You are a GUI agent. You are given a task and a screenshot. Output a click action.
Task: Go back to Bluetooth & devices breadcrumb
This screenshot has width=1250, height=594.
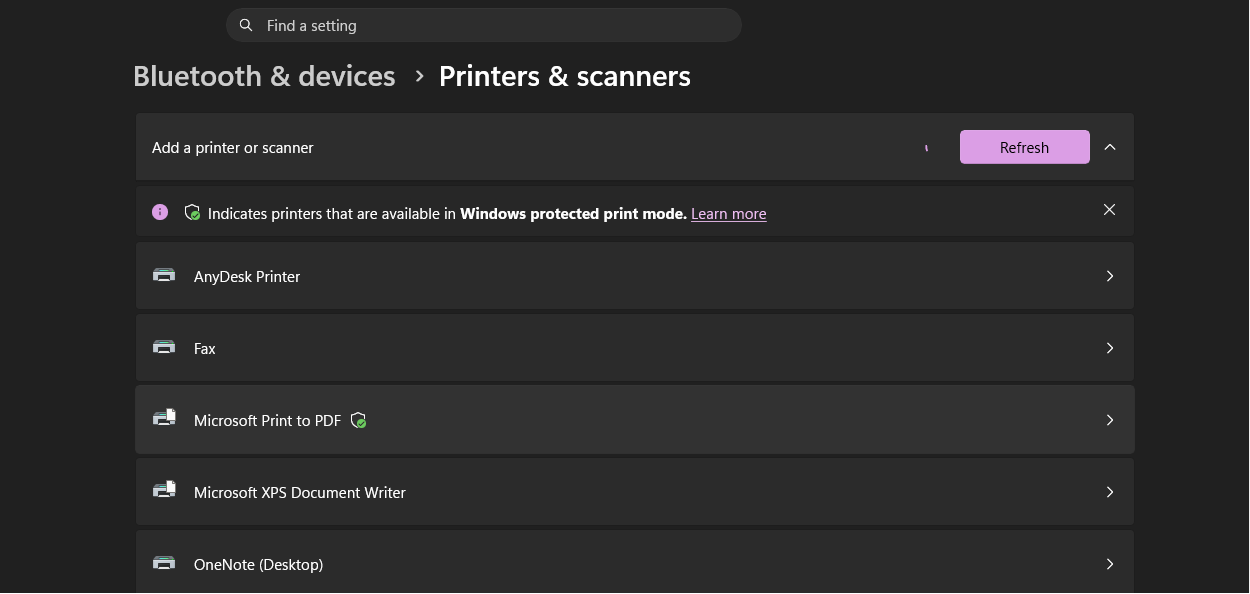[264, 76]
